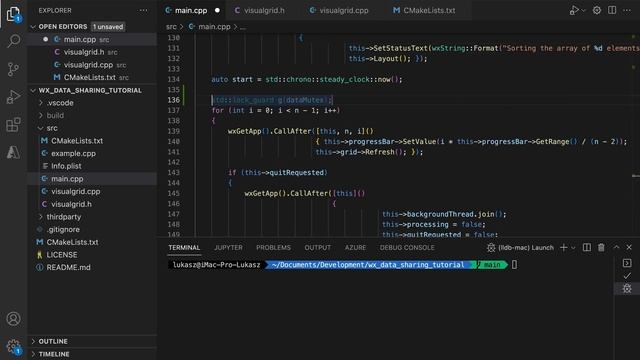Open the new terminal profile dropdown
640x360 pixels.
coord(573,248)
